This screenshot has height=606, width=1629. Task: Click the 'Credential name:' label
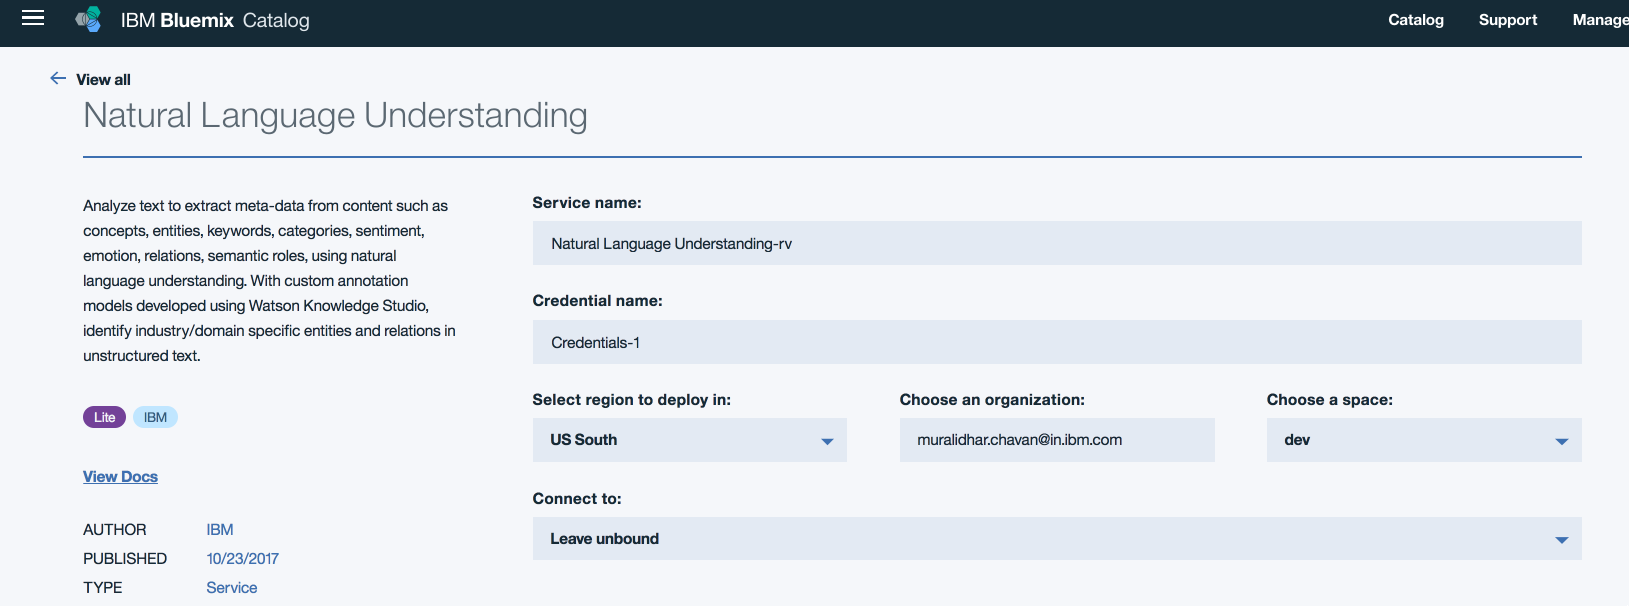pyautogui.click(x=597, y=300)
